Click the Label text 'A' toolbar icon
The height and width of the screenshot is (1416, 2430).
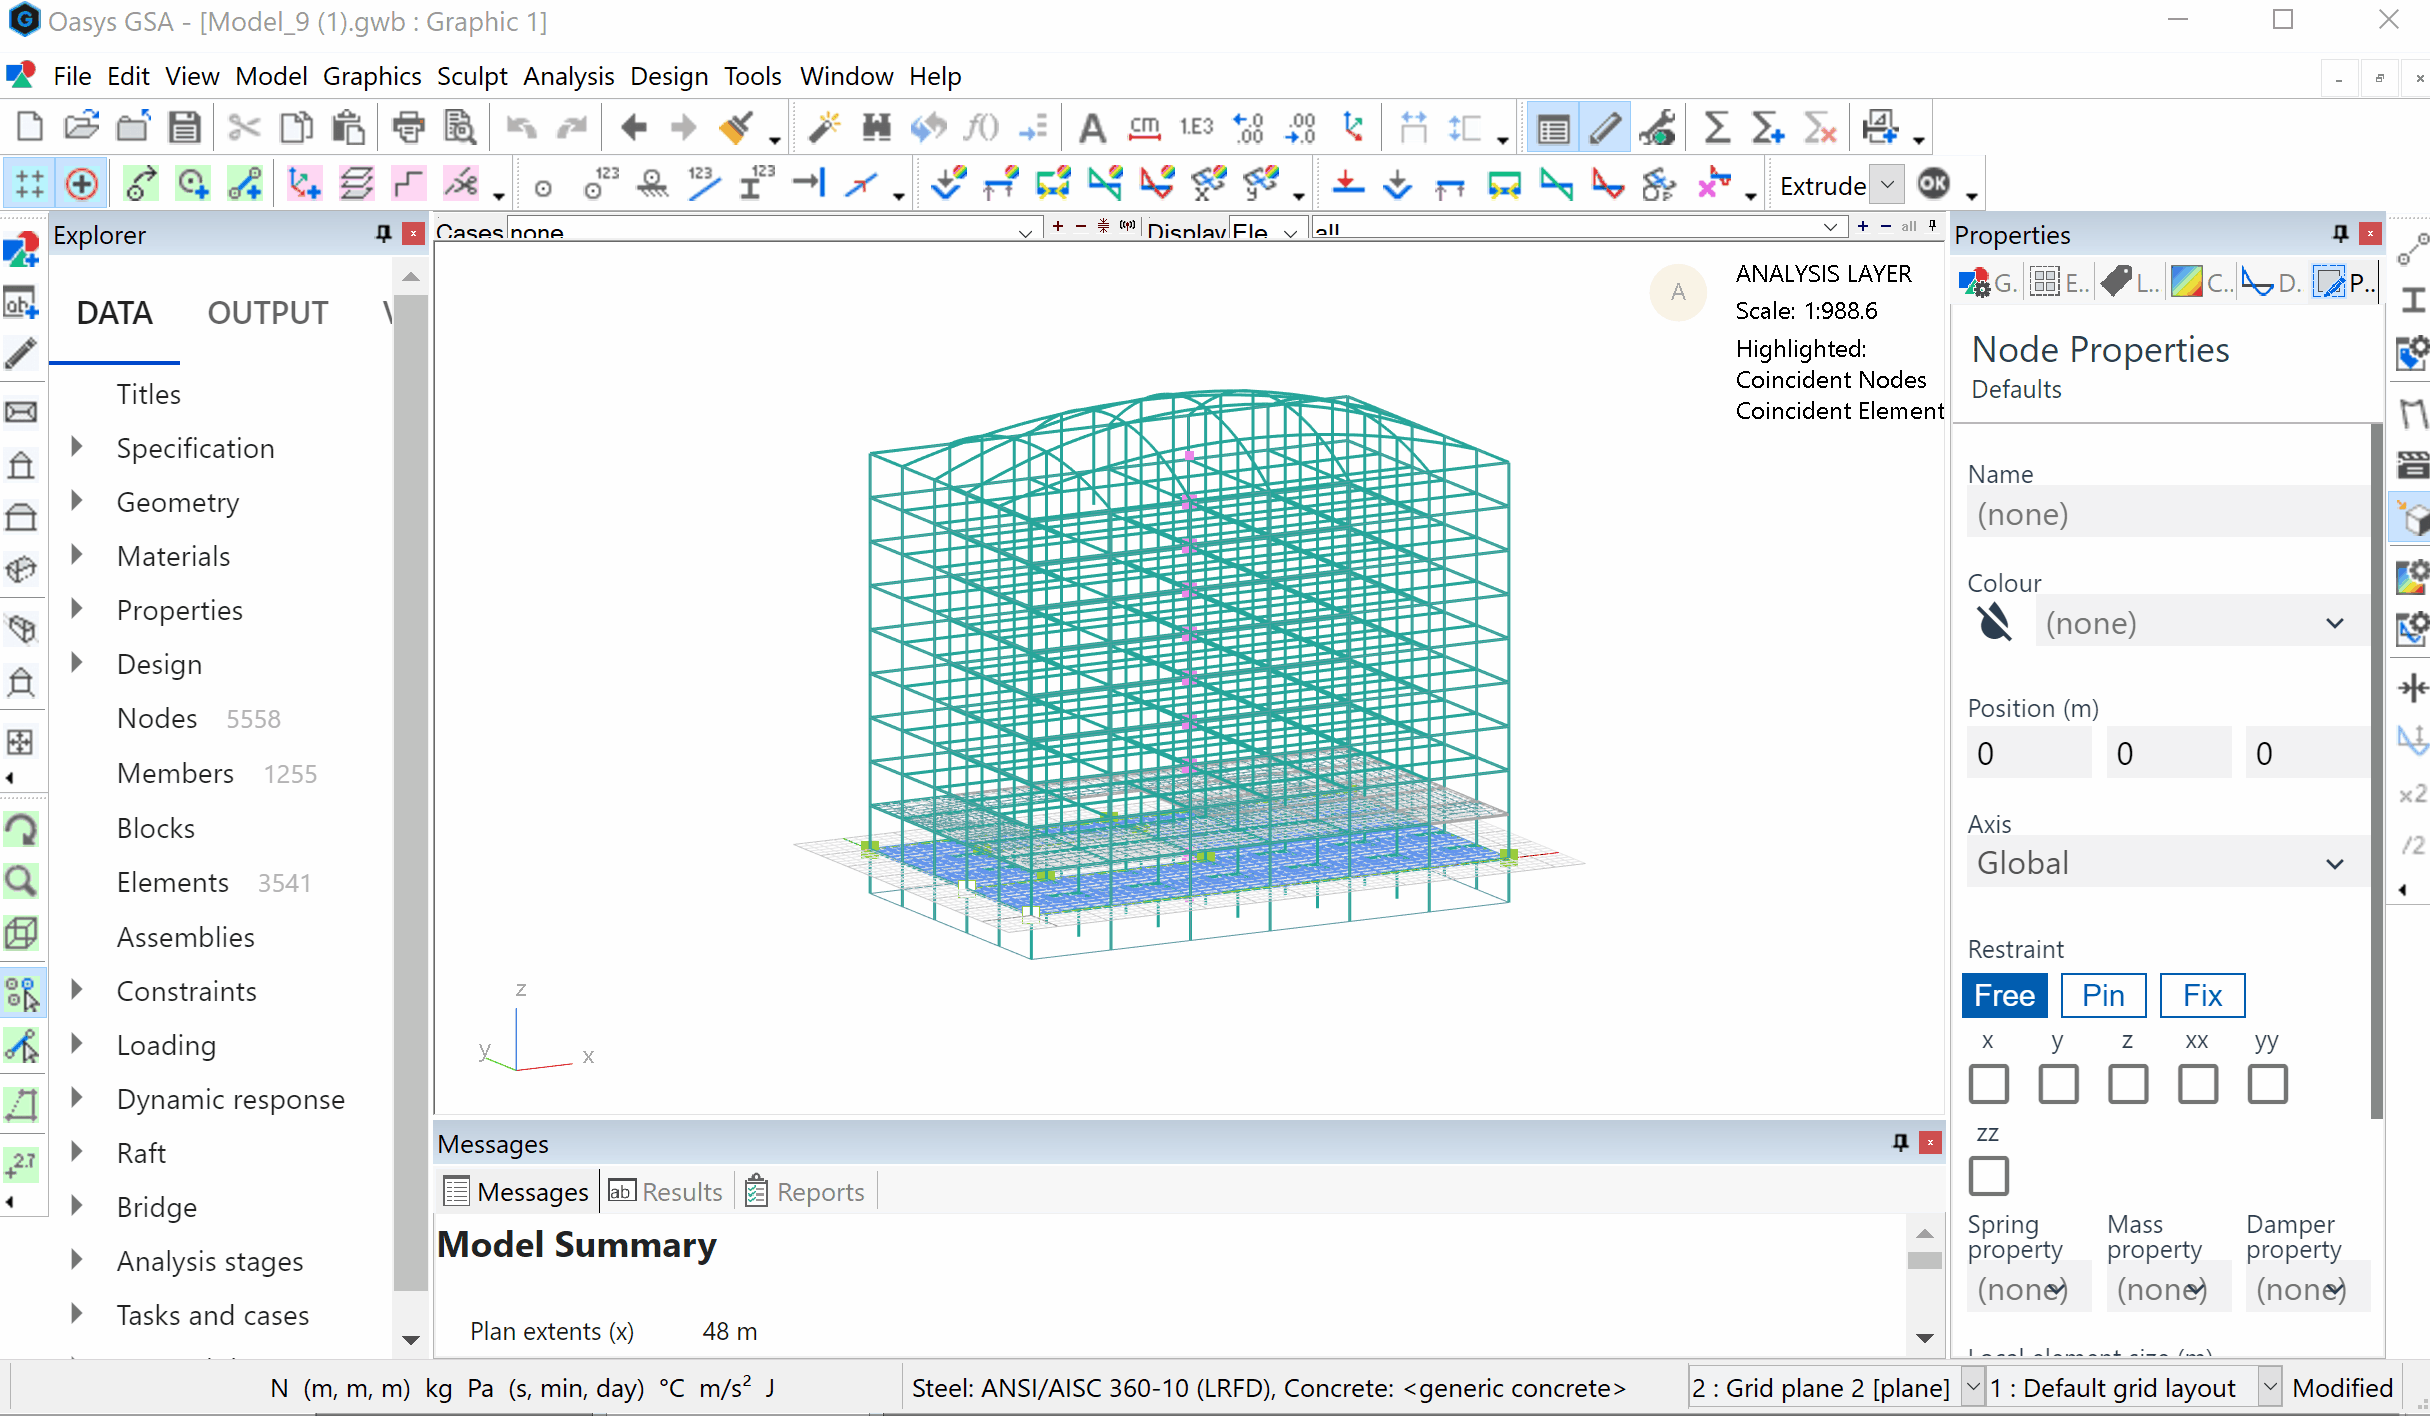[x=1092, y=128]
